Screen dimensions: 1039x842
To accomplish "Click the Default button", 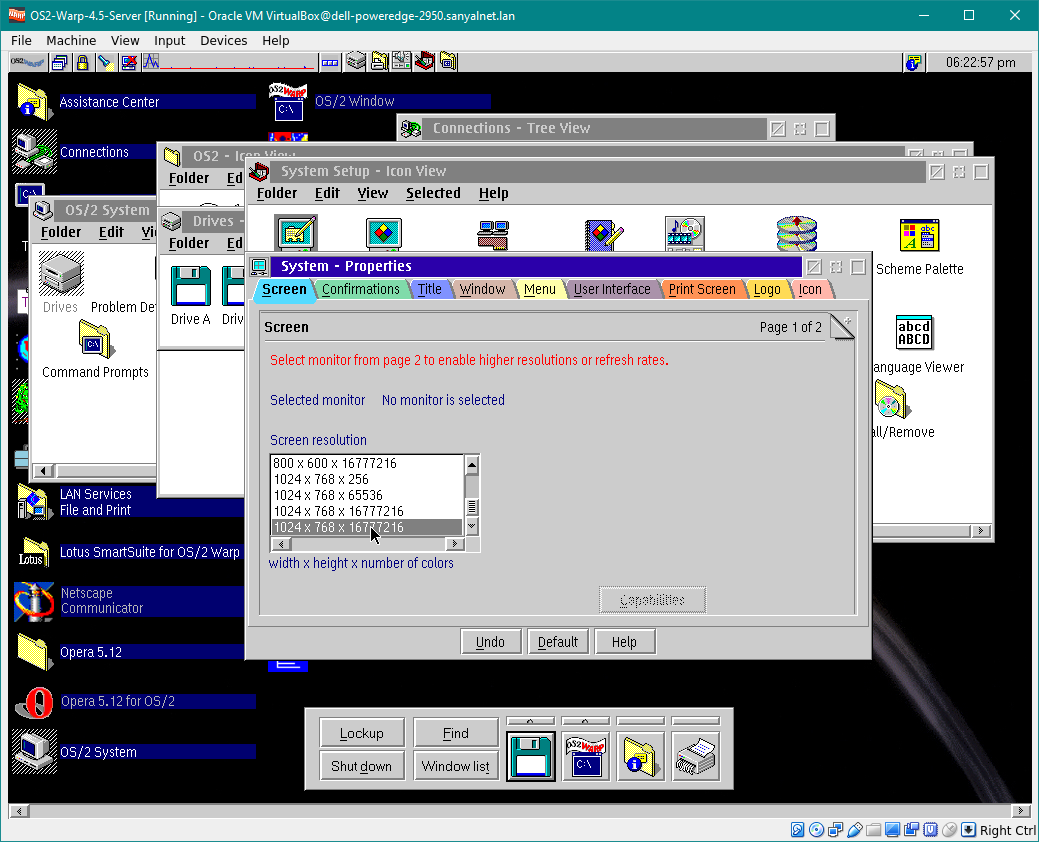I will coord(558,642).
